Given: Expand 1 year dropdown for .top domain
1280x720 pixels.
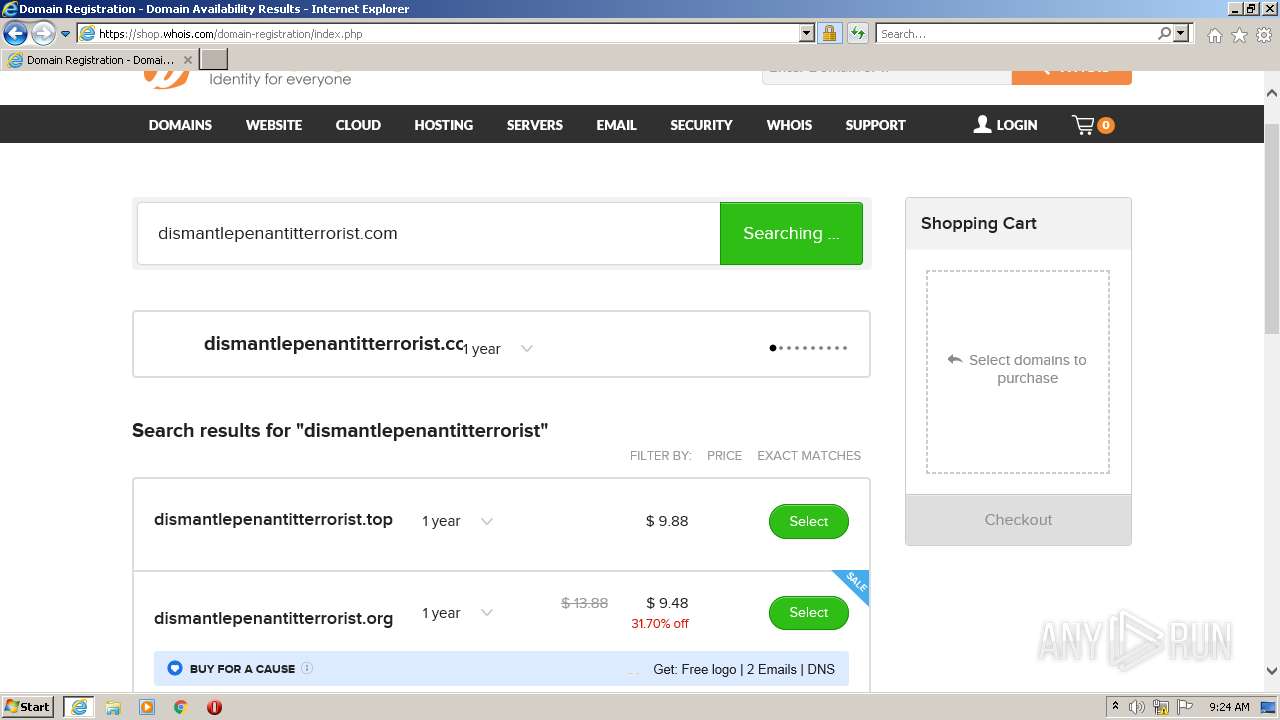Looking at the screenshot, I should tap(458, 521).
